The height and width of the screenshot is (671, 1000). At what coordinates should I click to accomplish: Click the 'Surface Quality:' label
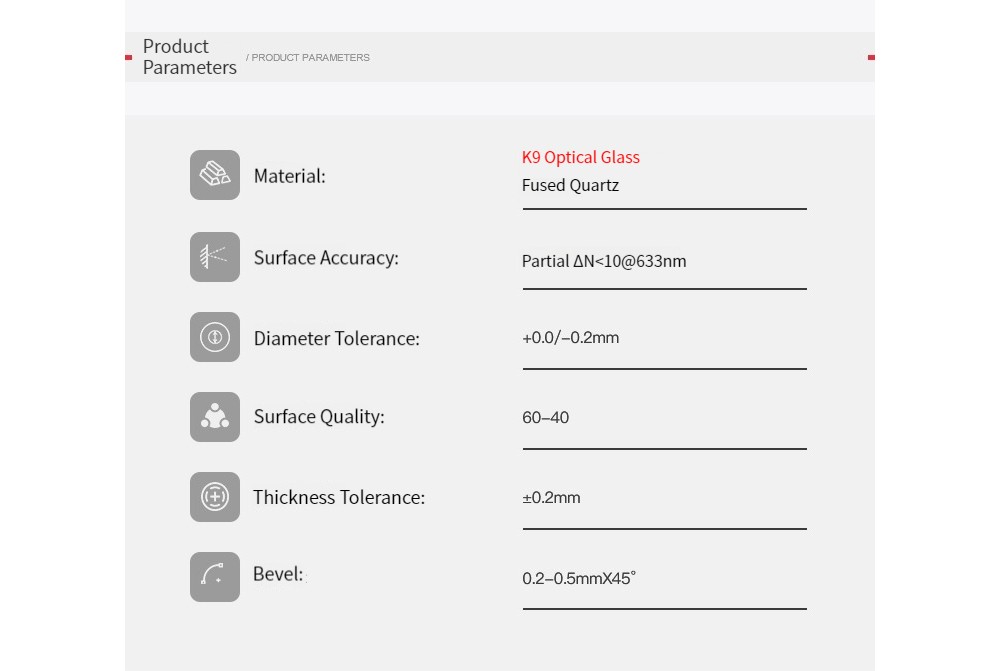(x=319, y=417)
